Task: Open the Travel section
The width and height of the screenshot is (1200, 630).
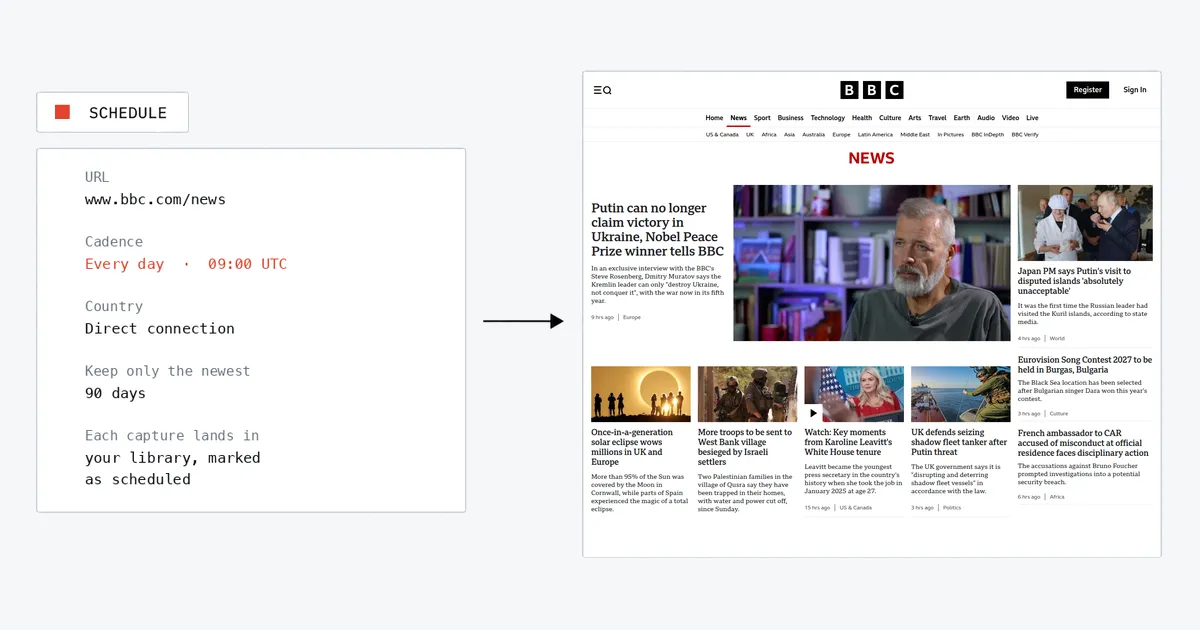Action: pos(937,118)
